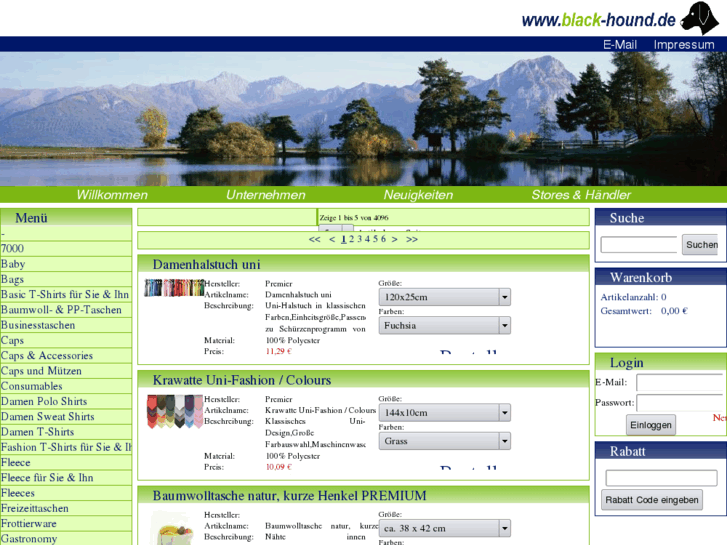This screenshot has height=545, width=727.
Task: Open the Neuigkeiten tab
Action: (x=418, y=195)
